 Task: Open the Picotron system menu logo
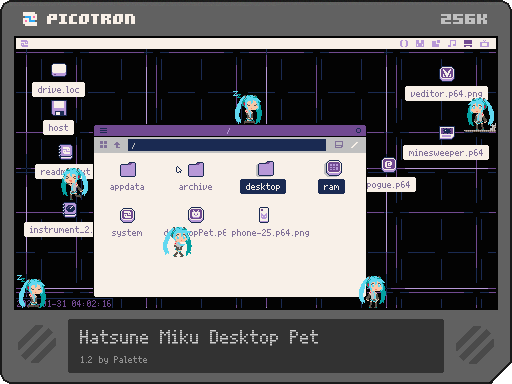pyautogui.click(x=24, y=44)
